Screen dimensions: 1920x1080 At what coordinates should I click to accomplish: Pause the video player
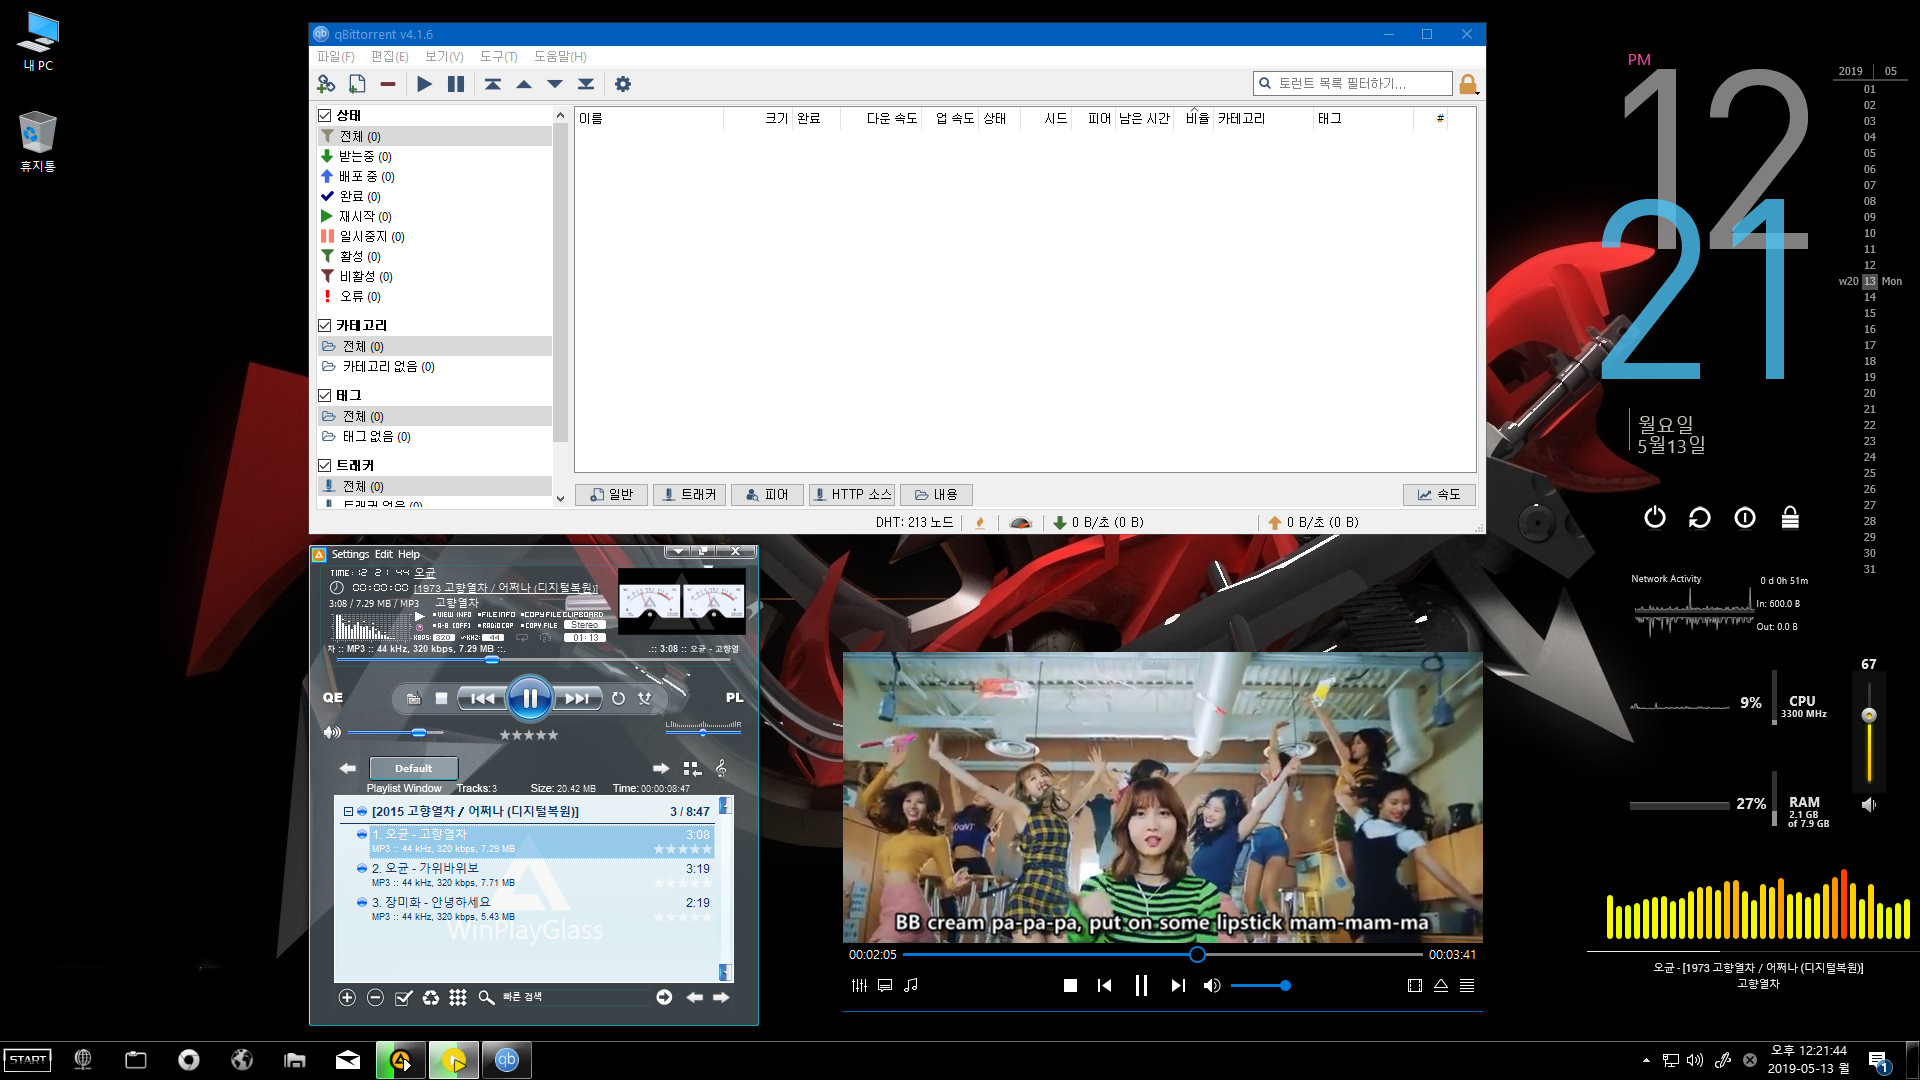tap(1141, 985)
